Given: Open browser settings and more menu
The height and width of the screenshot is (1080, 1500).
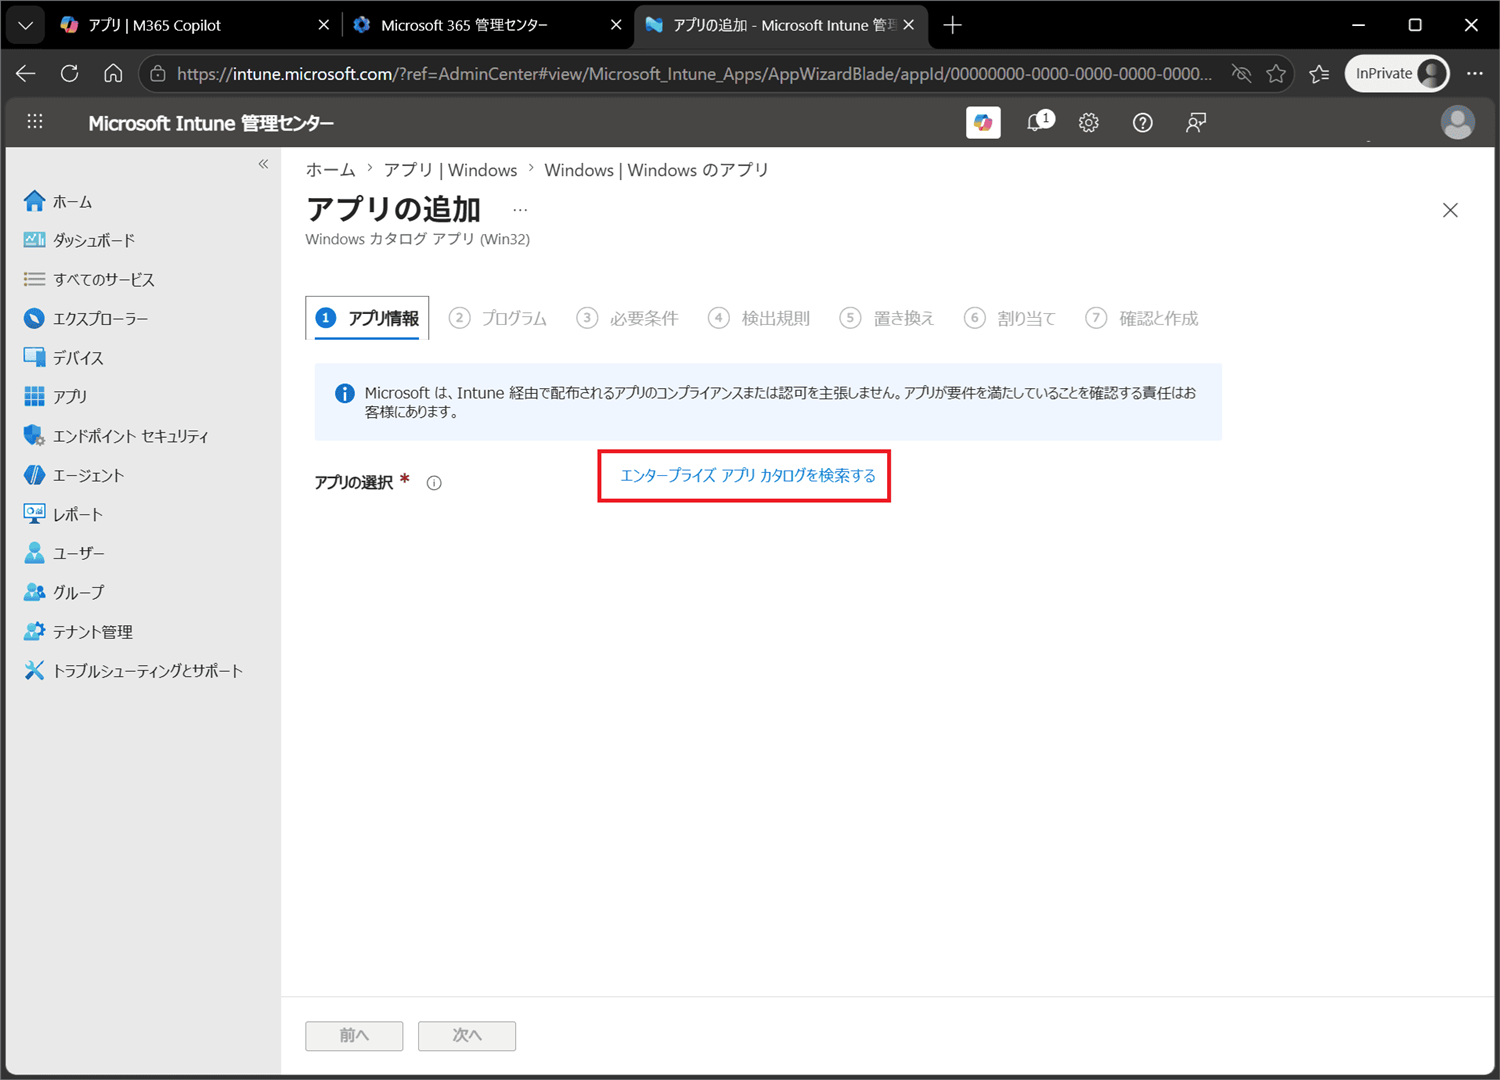Looking at the screenshot, I should [x=1475, y=73].
